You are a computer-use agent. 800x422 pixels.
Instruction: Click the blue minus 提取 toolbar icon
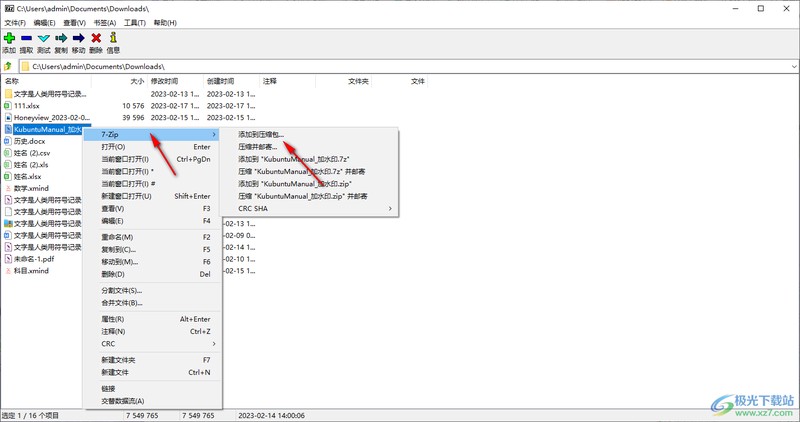(x=27, y=38)
